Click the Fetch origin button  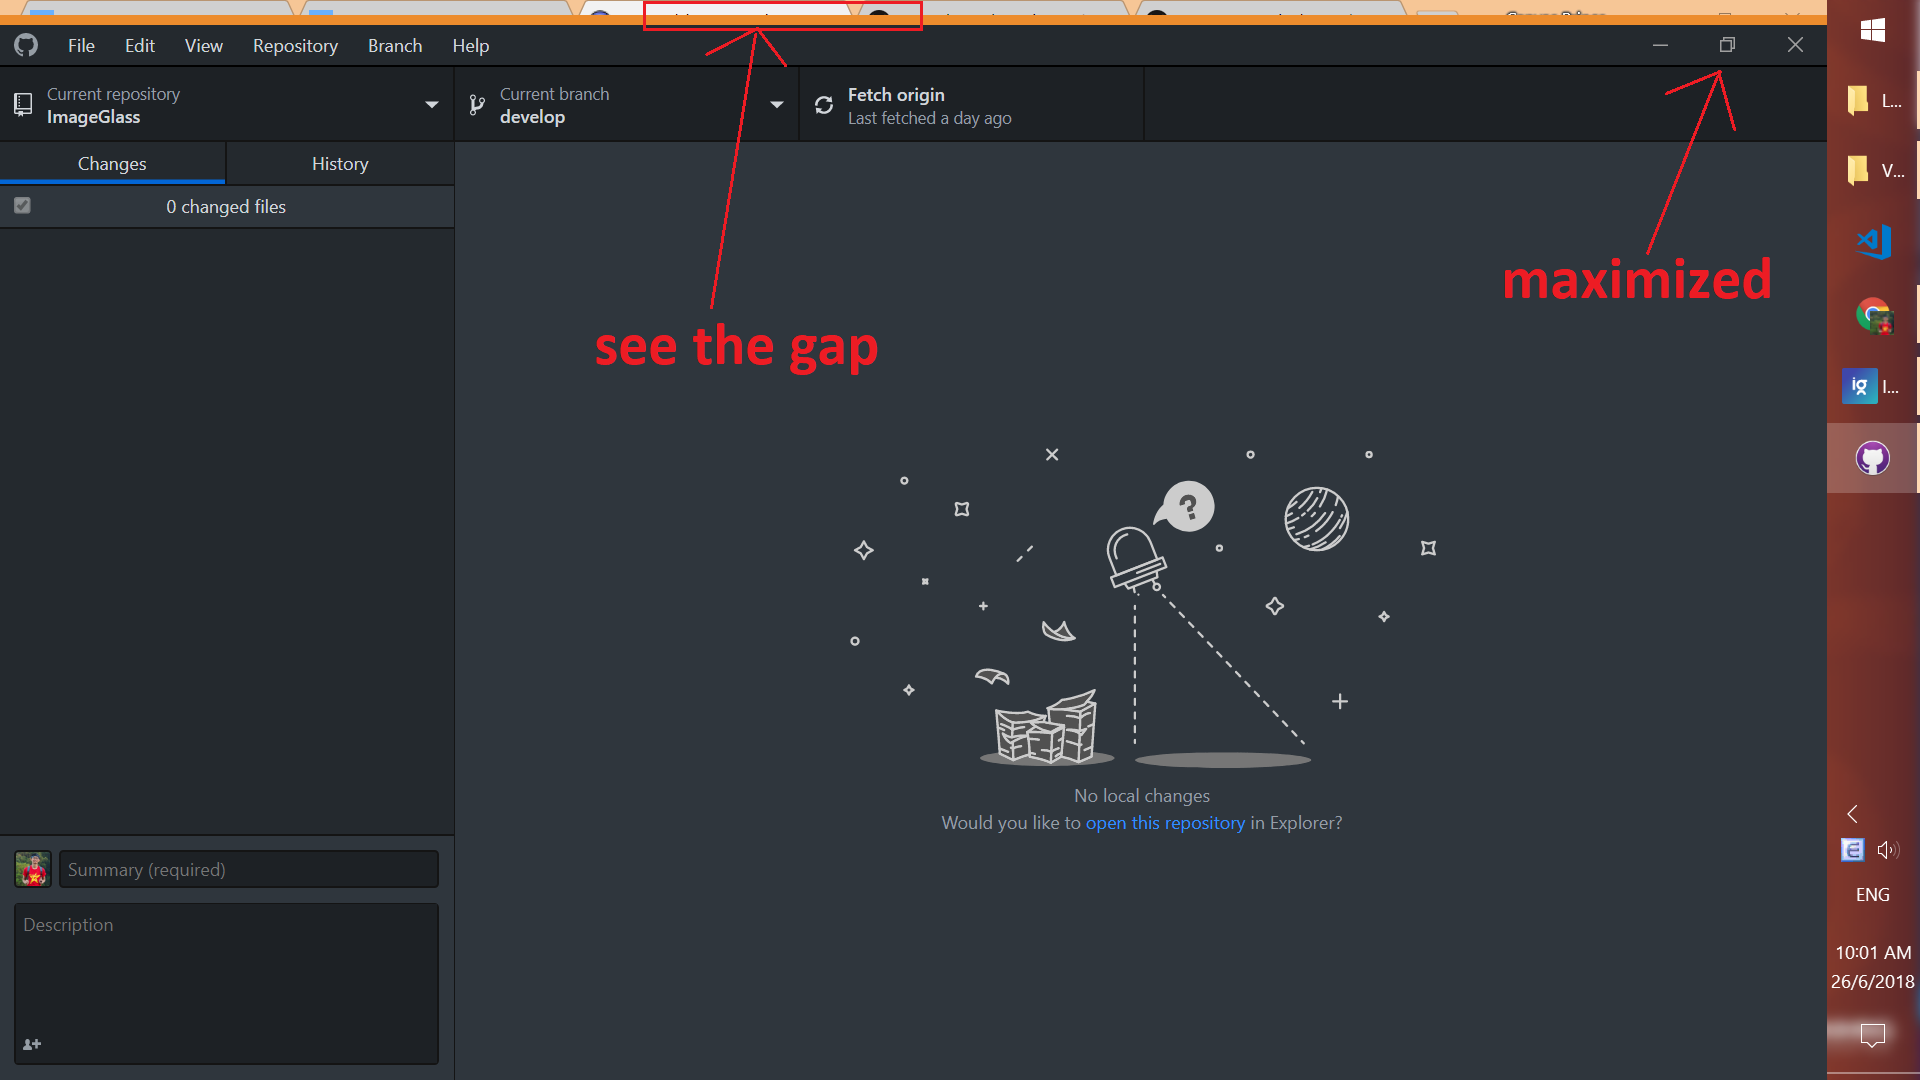coord(970,105)
